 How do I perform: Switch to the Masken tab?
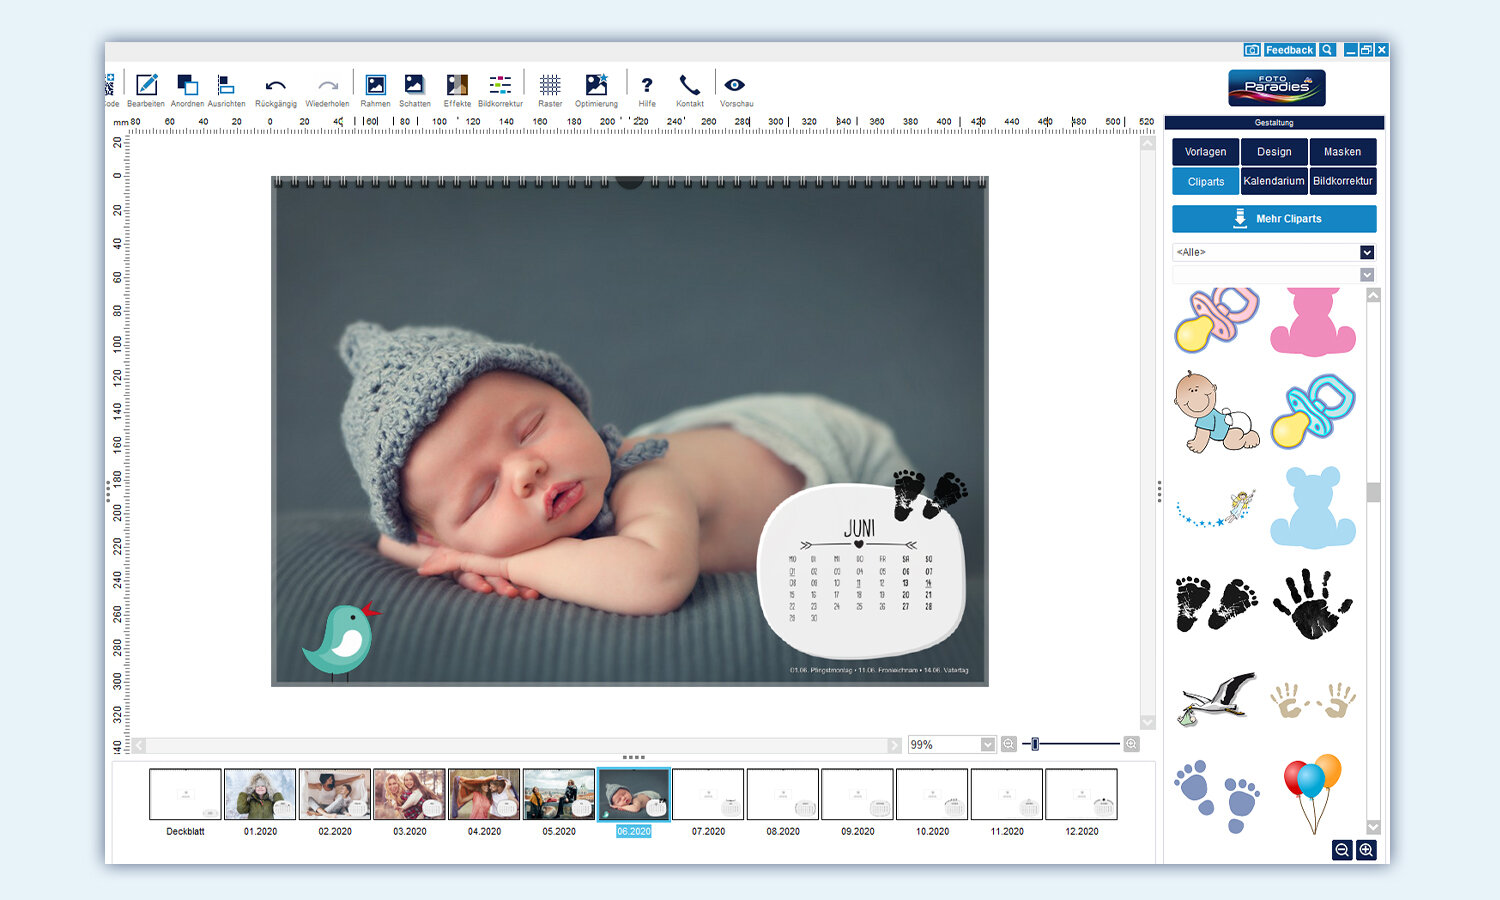1342,152
